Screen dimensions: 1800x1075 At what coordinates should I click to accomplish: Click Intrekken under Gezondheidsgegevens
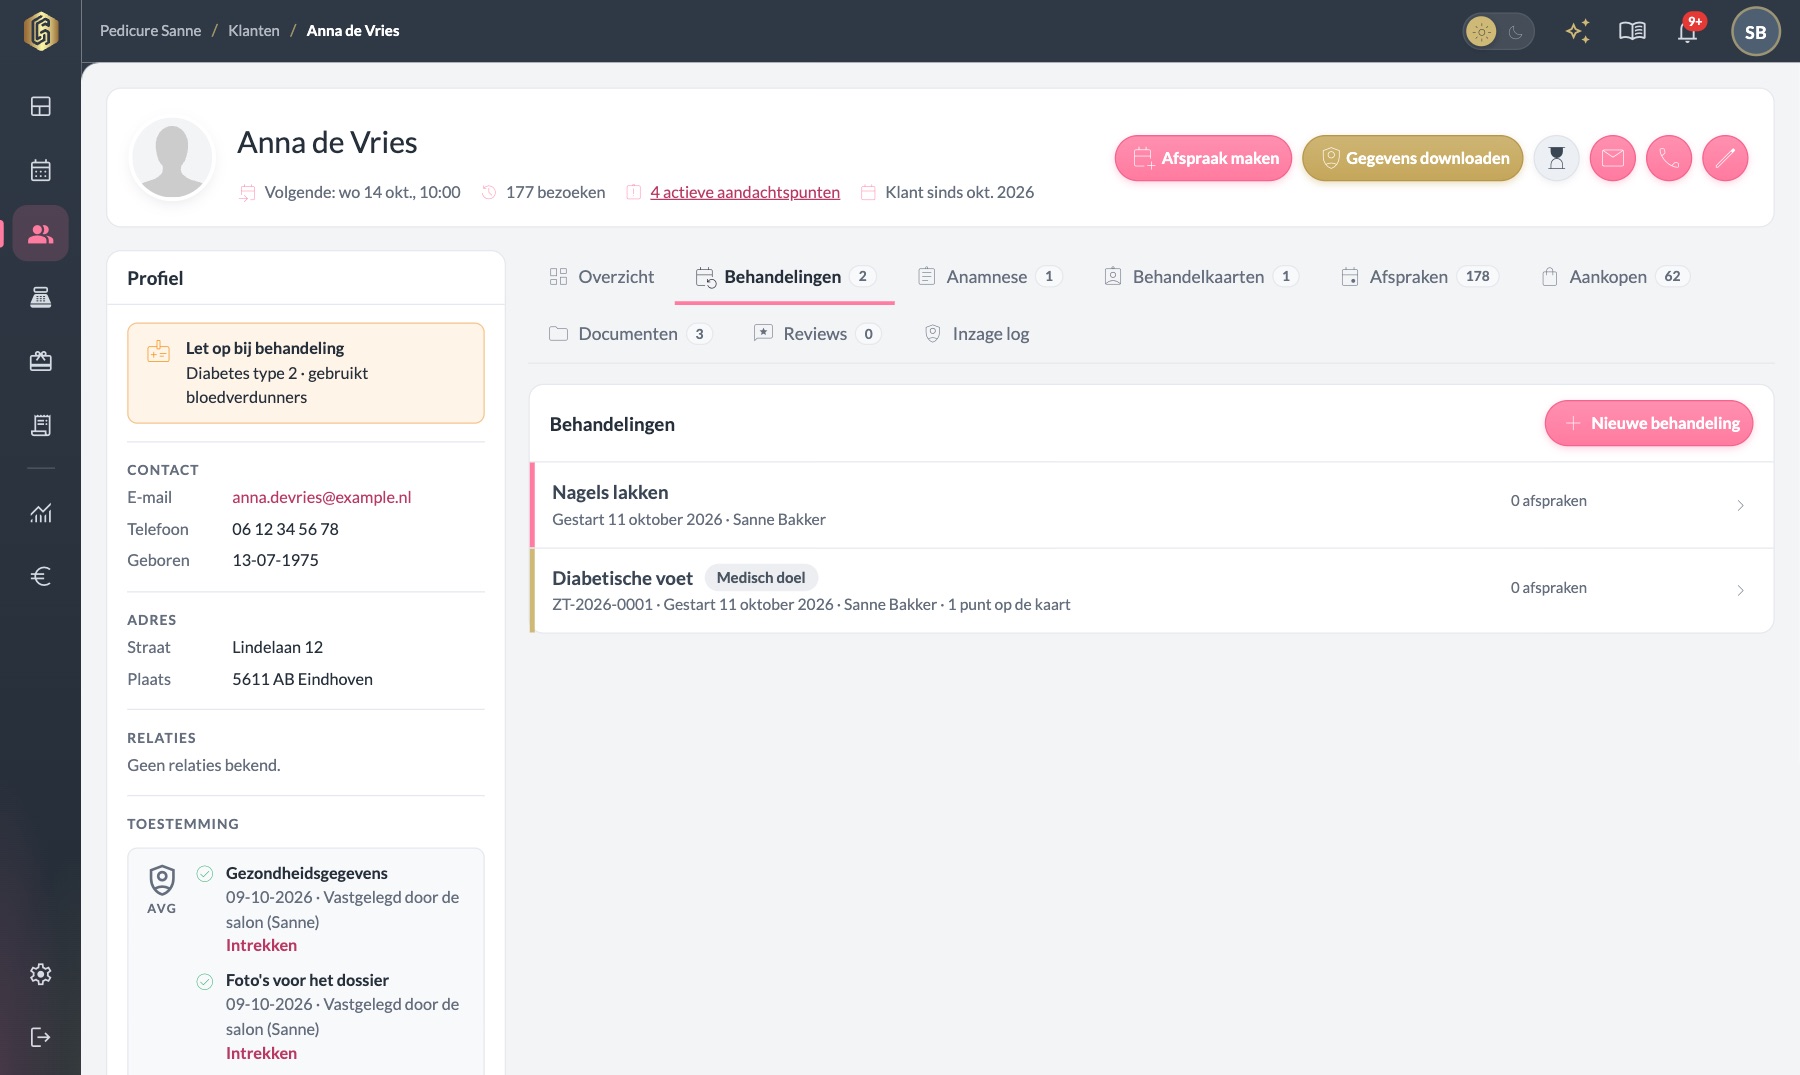pos(261,945)
